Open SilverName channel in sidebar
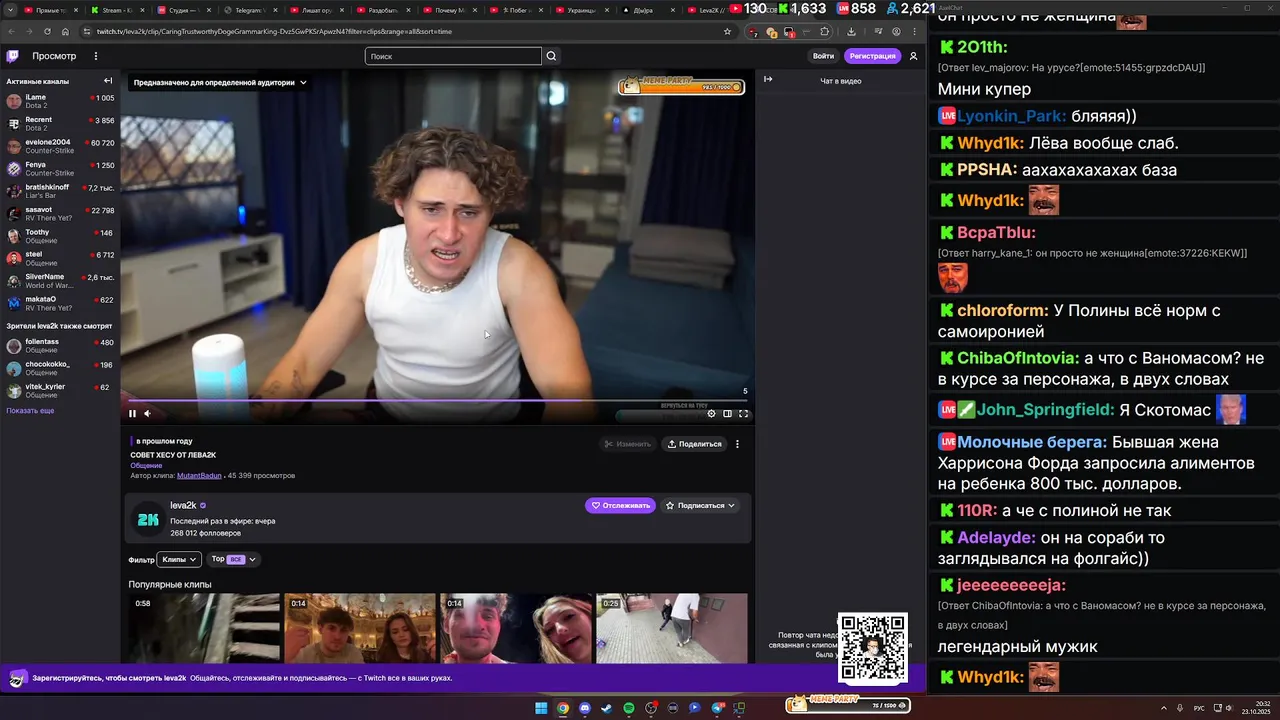Screen dimensions: 1280x720 click(x=60, y=280)
